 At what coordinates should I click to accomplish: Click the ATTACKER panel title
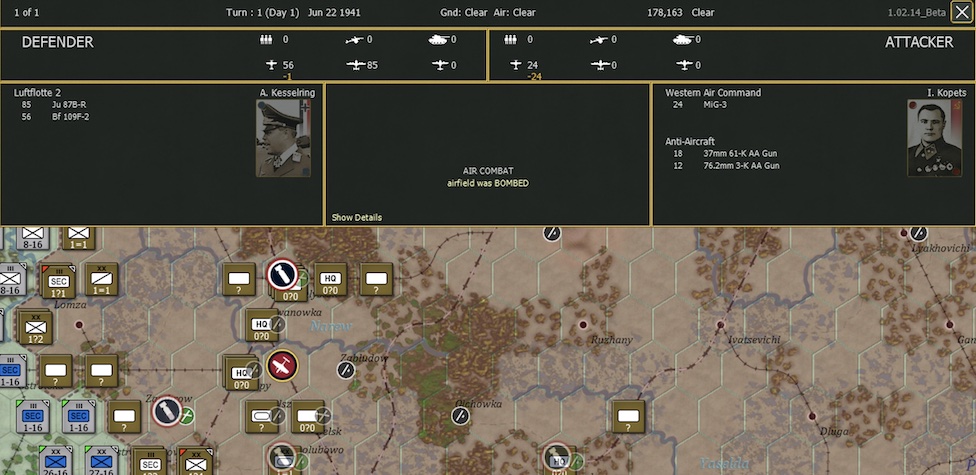click(x=919, y=42)
